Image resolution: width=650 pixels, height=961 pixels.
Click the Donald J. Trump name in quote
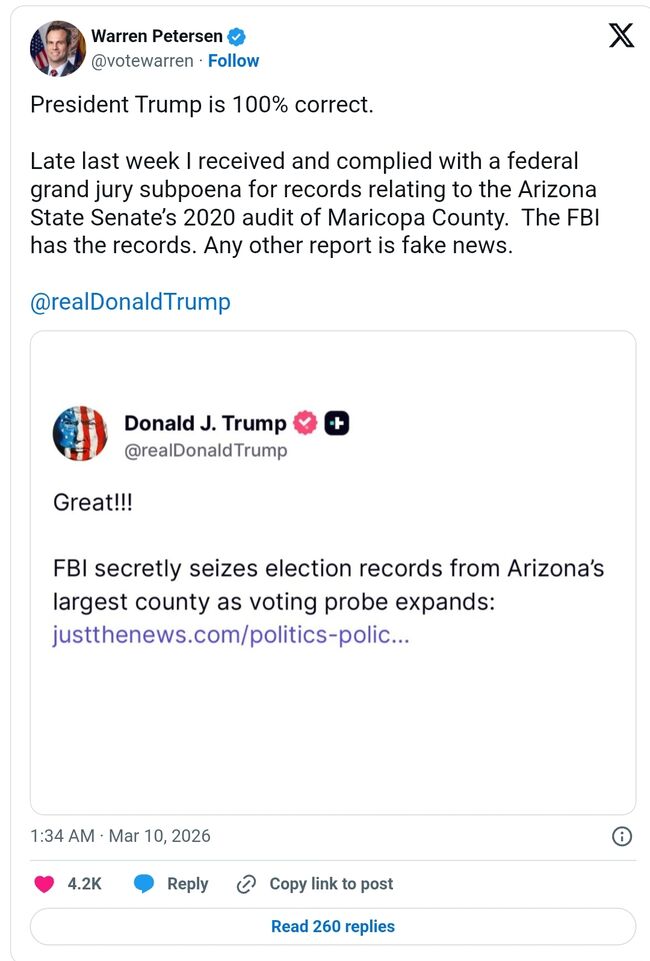(205, 423)
